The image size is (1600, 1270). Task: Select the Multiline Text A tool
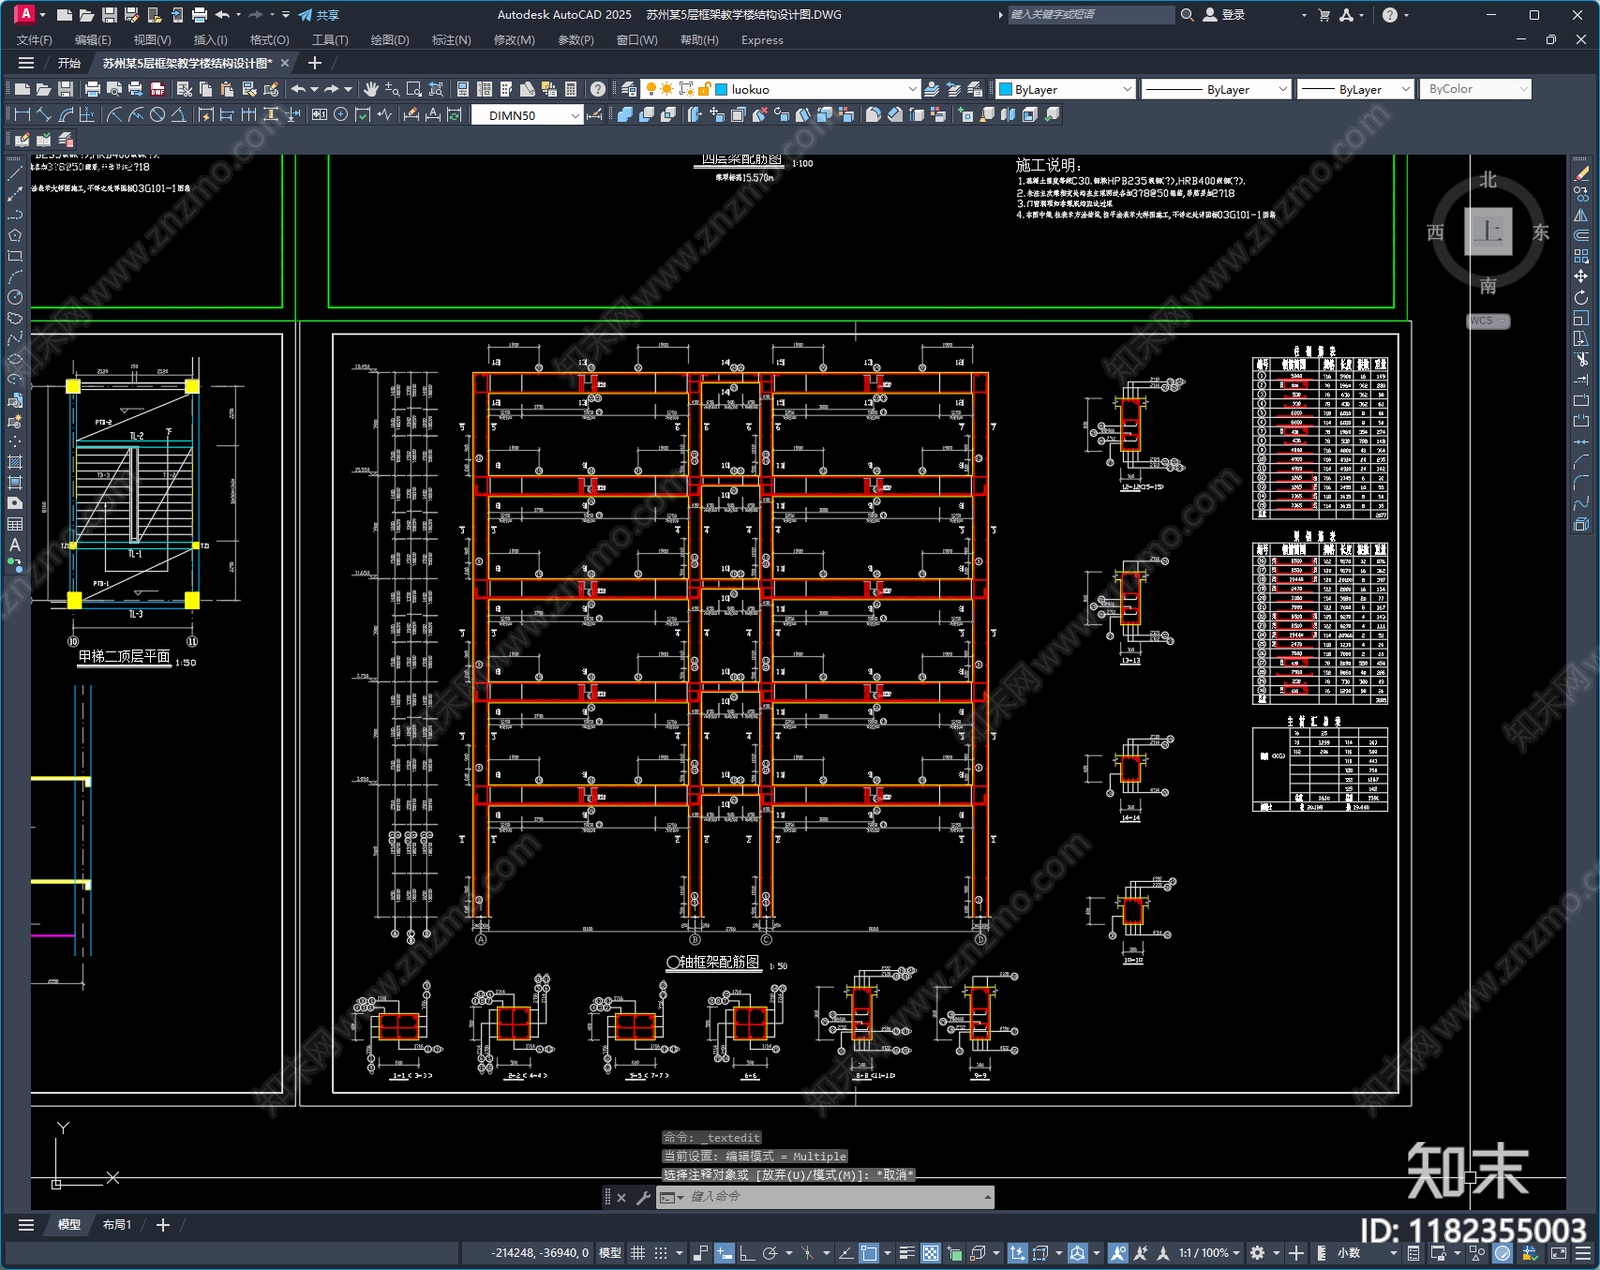(x=15, y=545)
